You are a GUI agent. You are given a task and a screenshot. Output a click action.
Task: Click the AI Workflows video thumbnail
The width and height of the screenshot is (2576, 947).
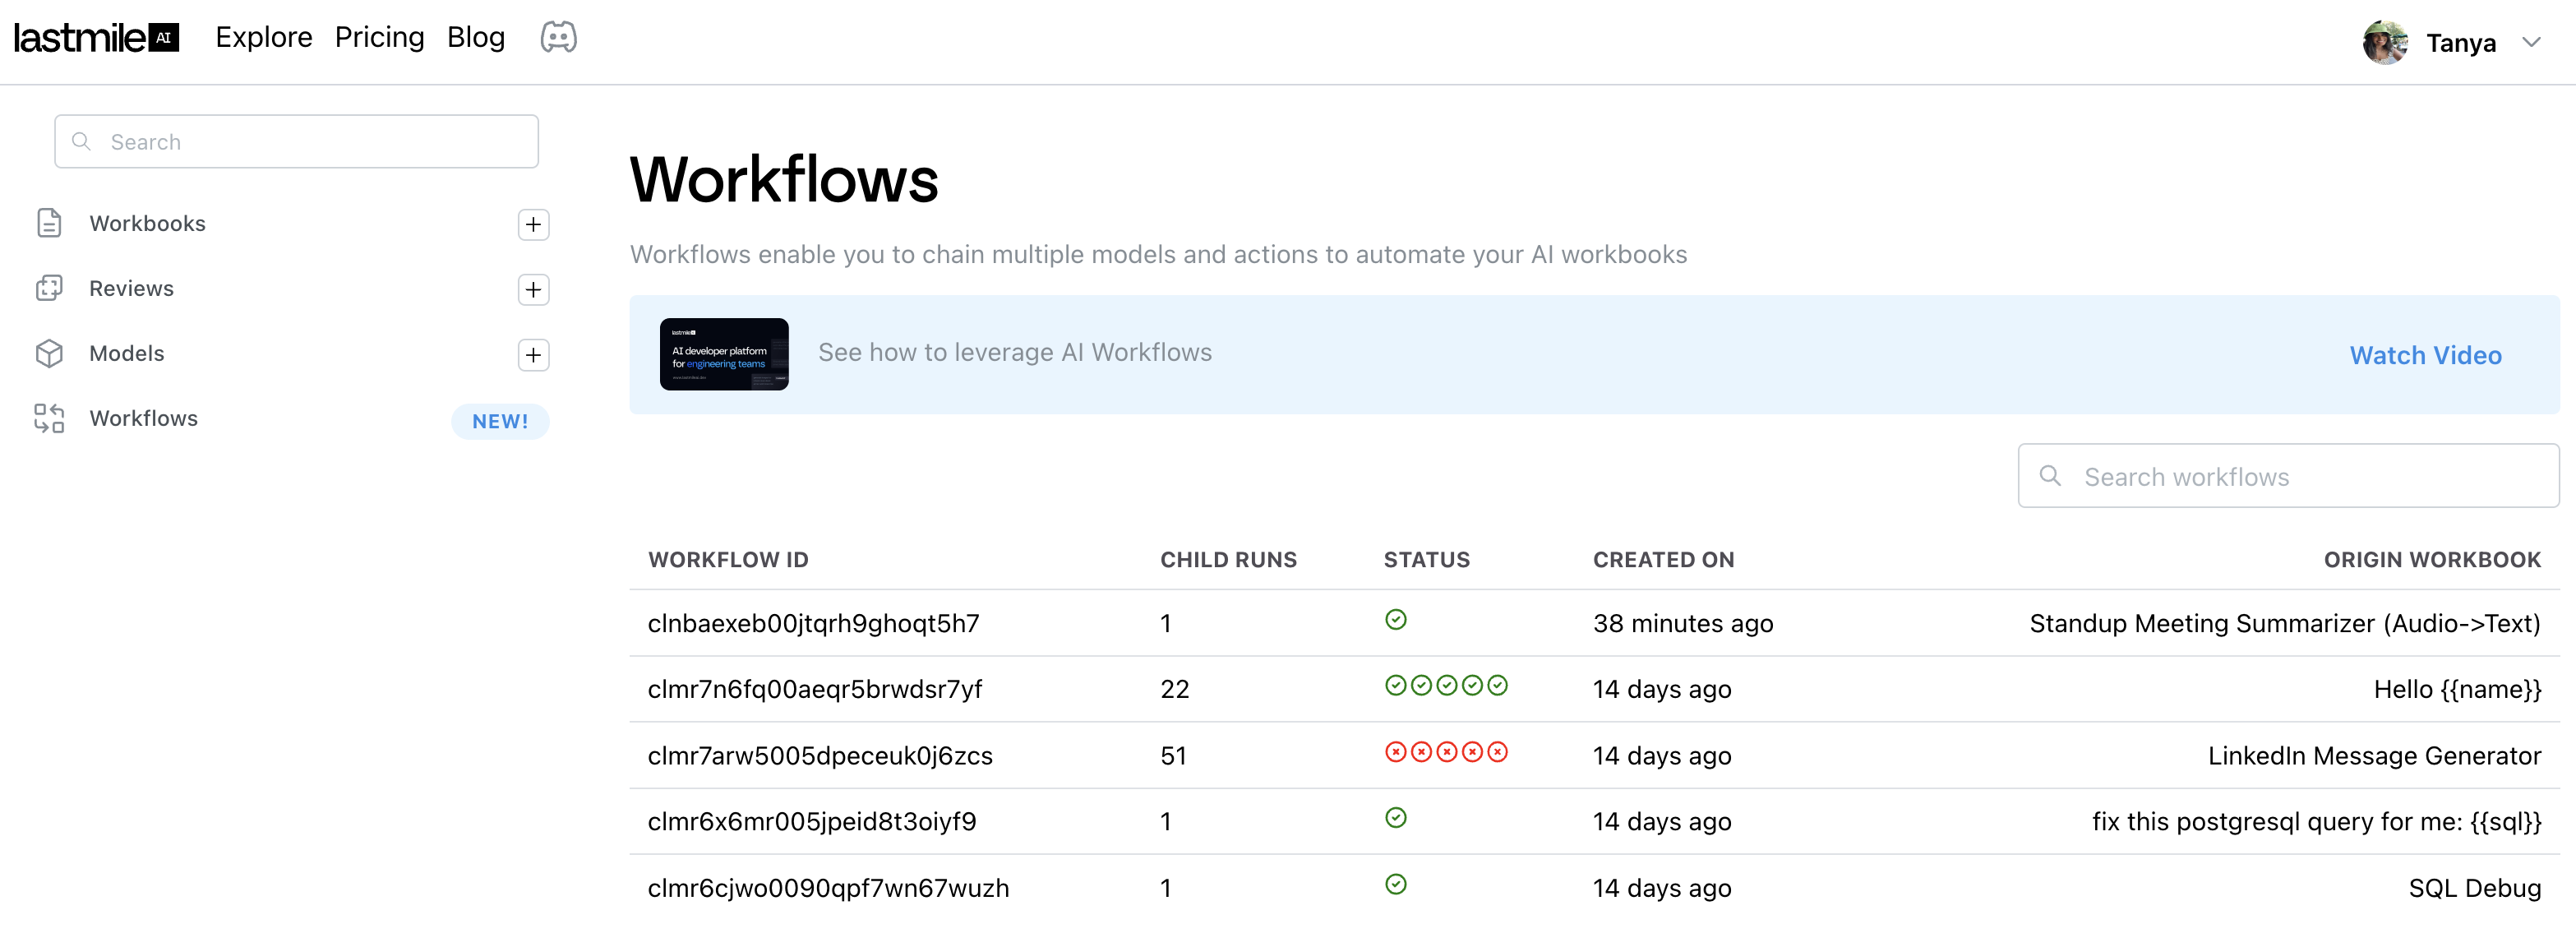pos(723,354)
